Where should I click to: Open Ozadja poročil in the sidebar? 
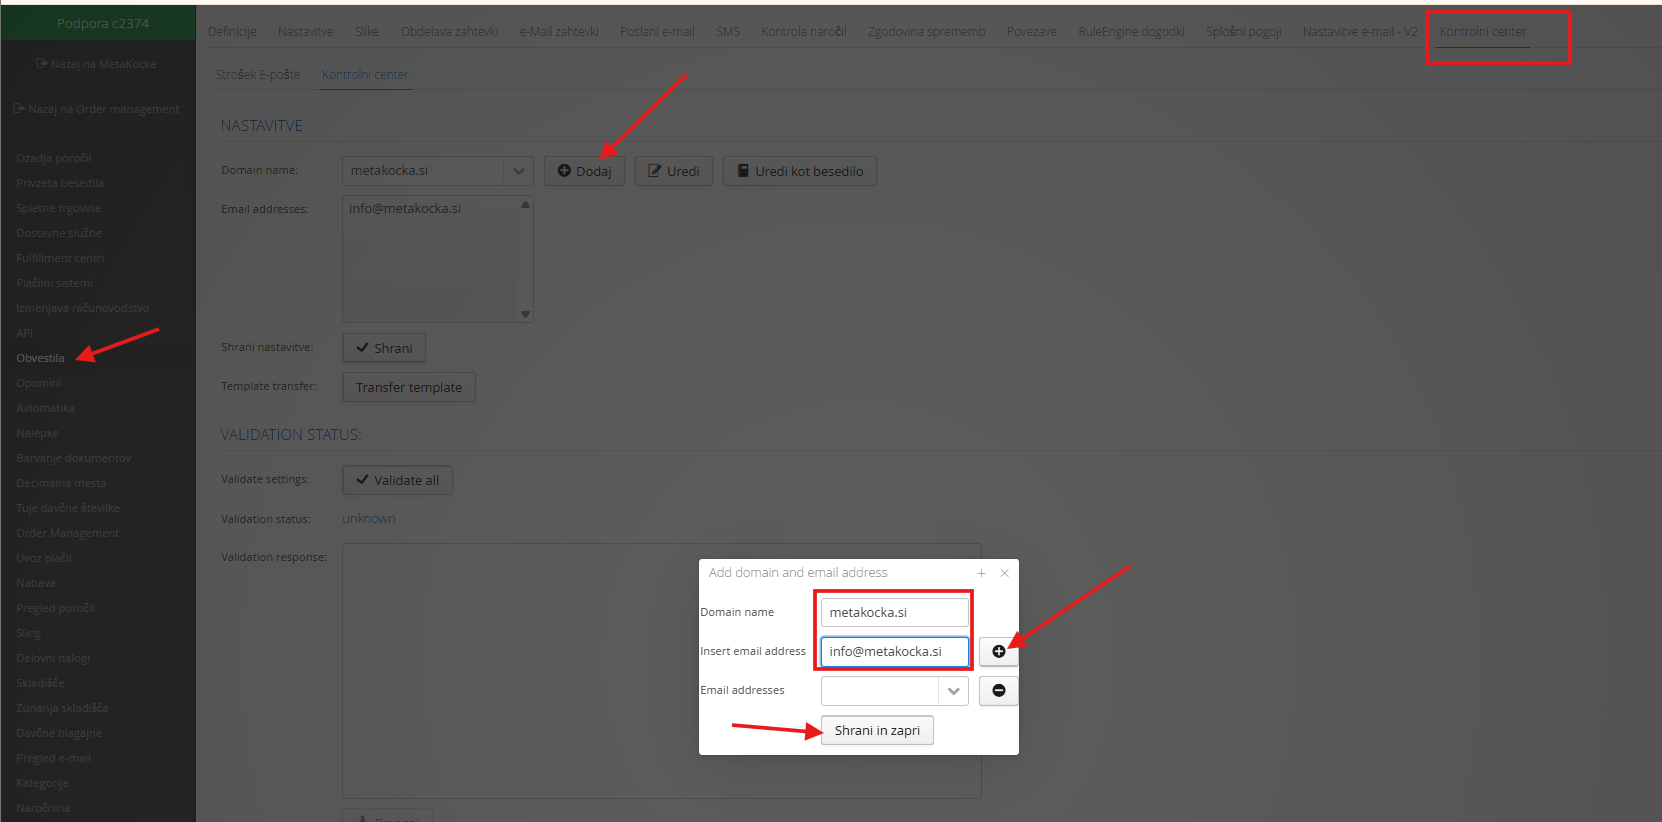click(54, 158)
